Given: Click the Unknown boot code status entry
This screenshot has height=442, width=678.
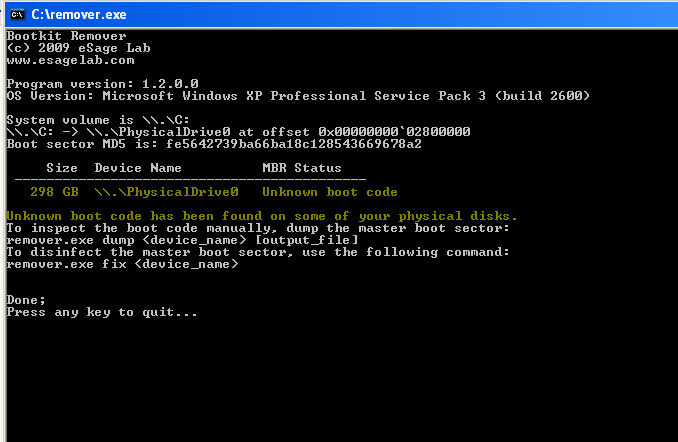Looking at the screenshot, I should click(330, 192).
